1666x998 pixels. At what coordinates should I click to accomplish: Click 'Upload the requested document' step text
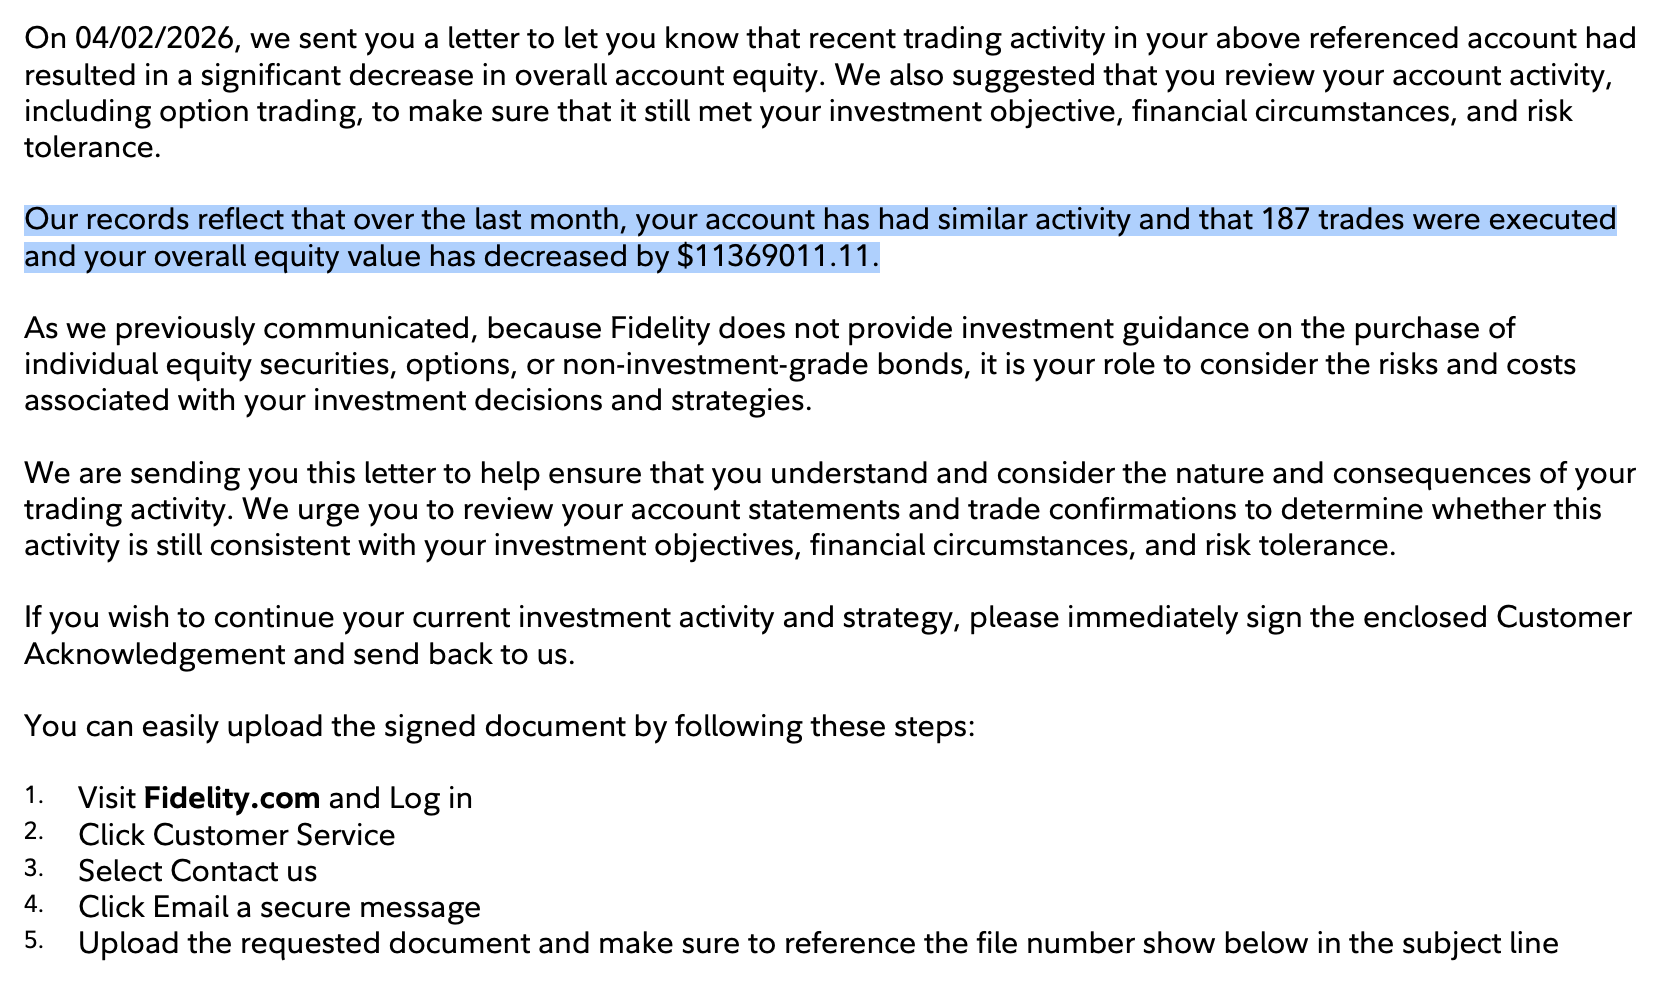click(x=304, y=943)
